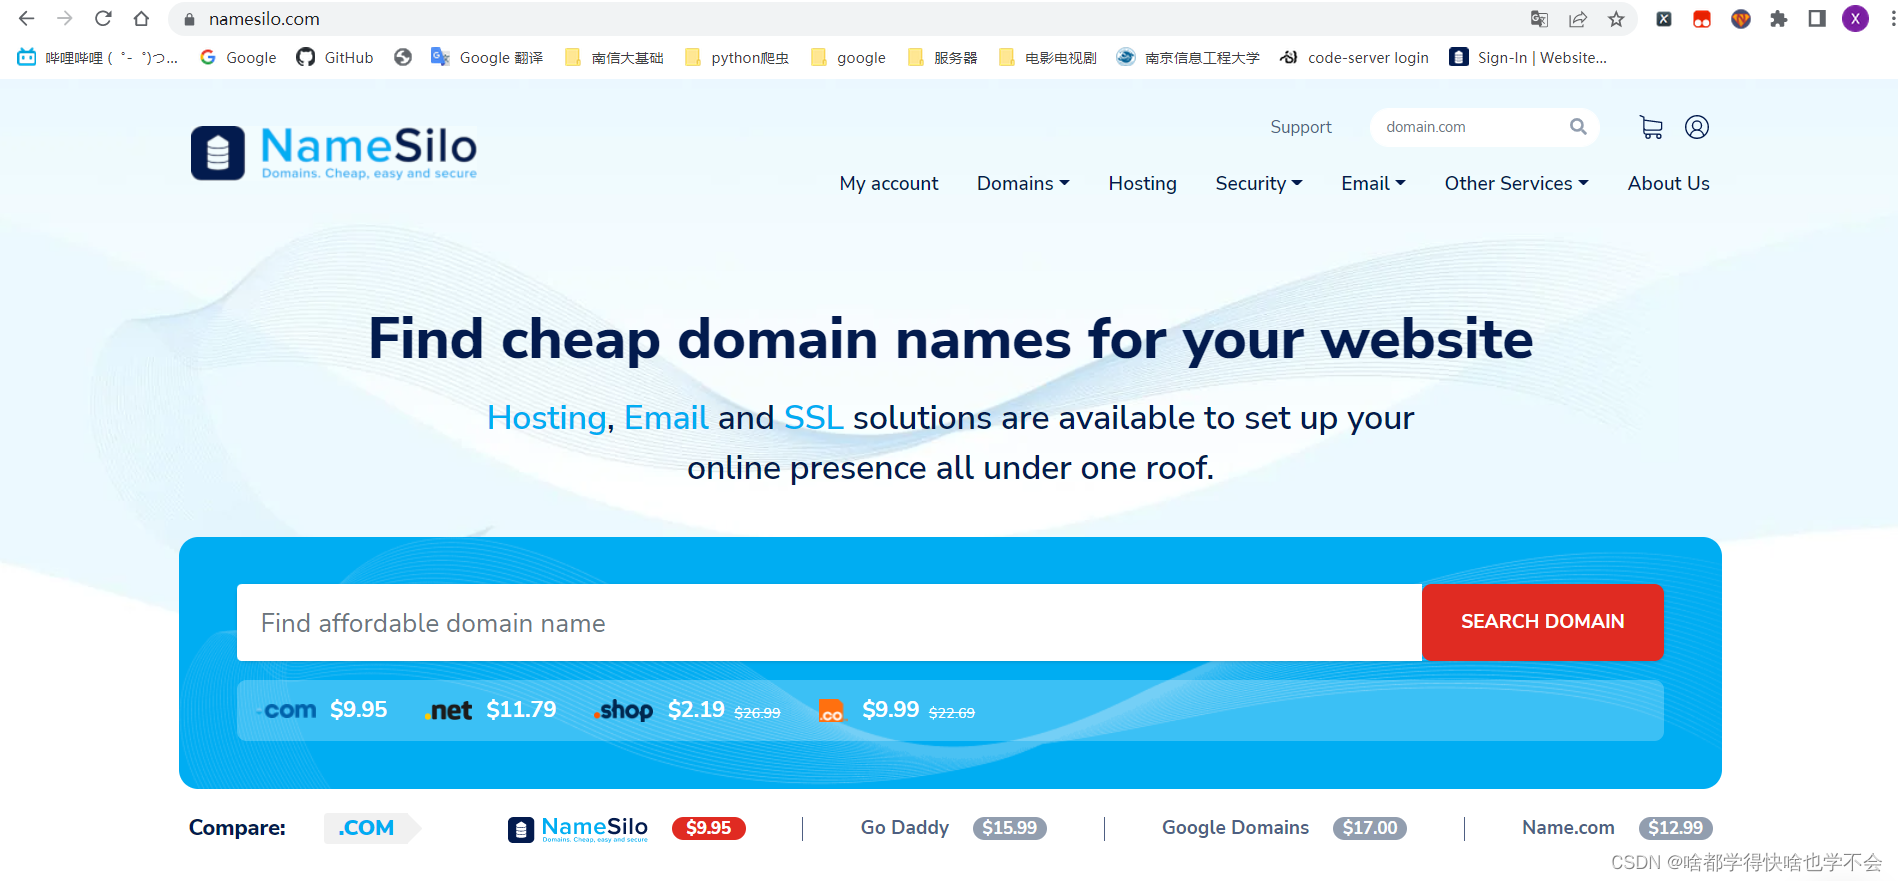The height and width of the screenshot is (881, 1898).
Task: Follow the blue Hosting link in tagline
Action: pyautogui.click(x=547, y=418)
